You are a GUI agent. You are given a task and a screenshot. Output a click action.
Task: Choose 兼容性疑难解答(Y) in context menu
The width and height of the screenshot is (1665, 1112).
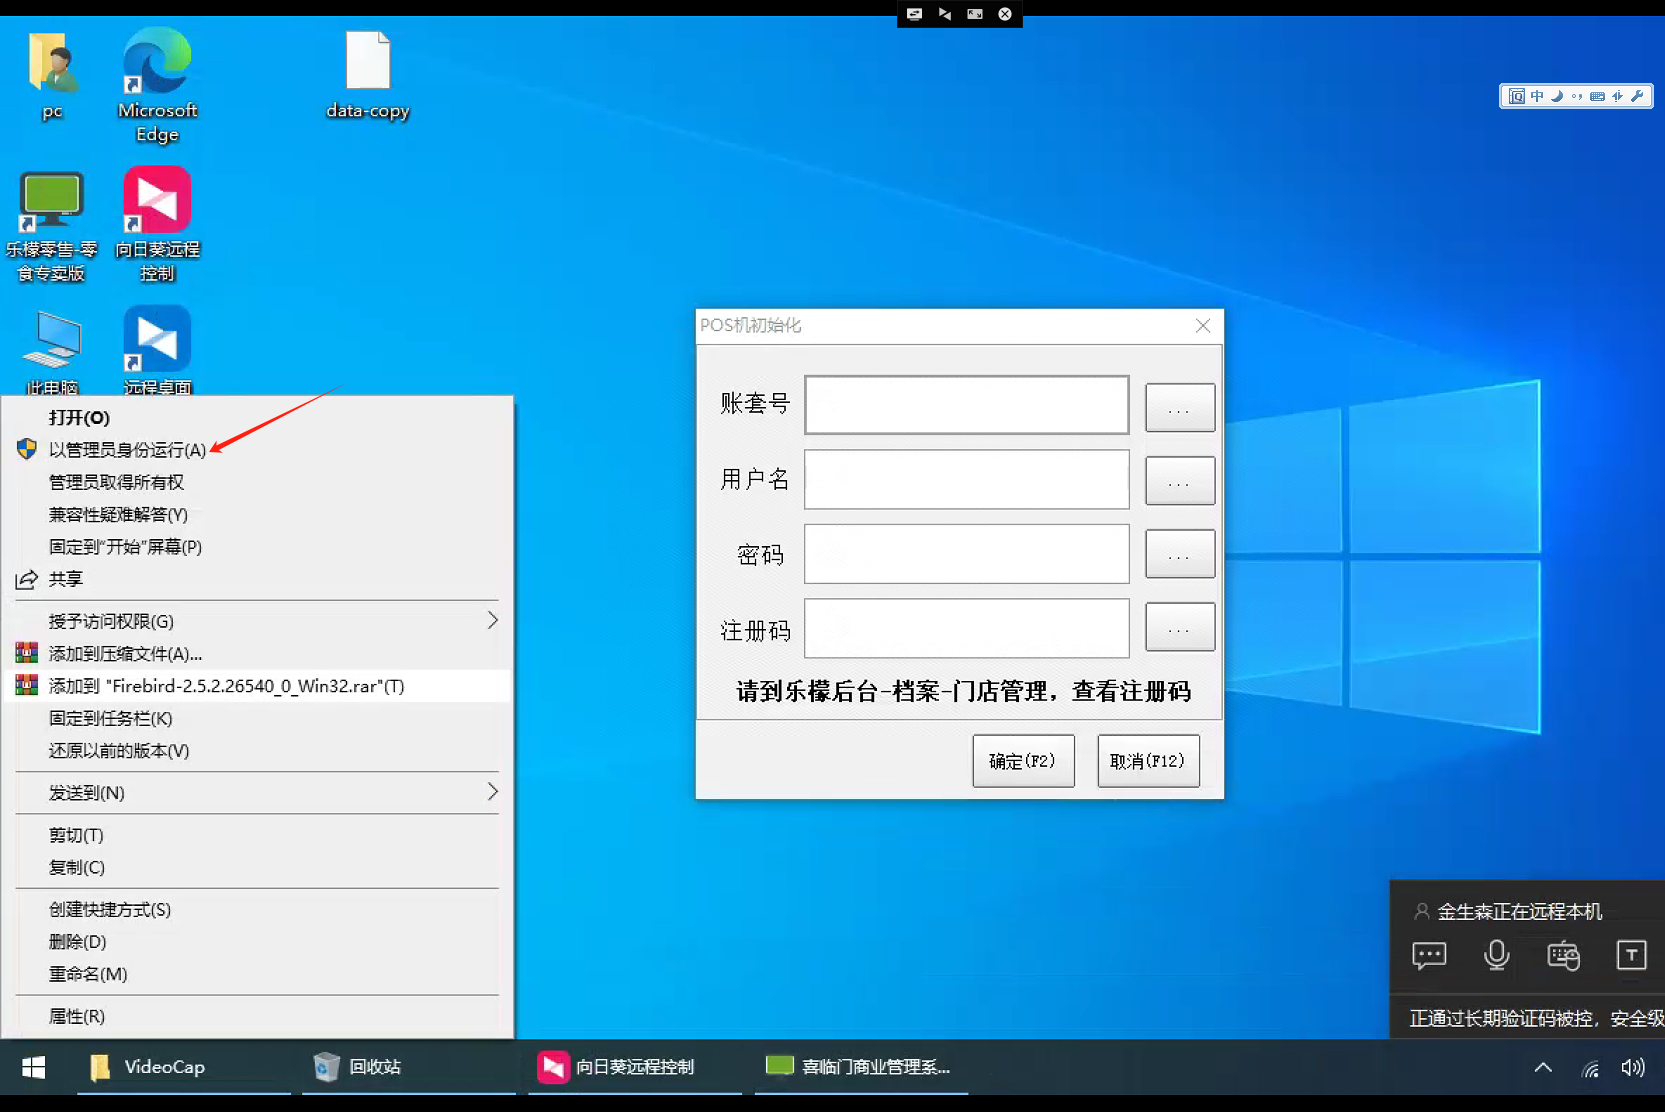click(x=257, y=514)
